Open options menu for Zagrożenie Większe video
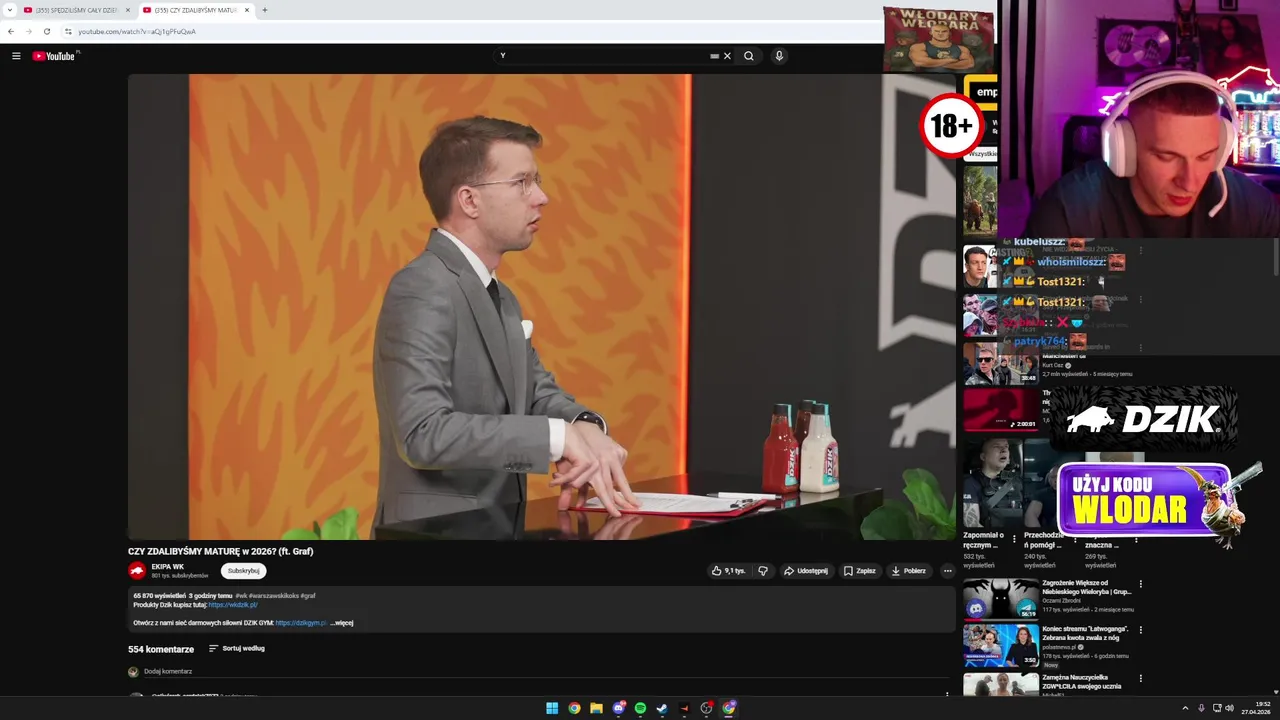 click(1140, 584)
